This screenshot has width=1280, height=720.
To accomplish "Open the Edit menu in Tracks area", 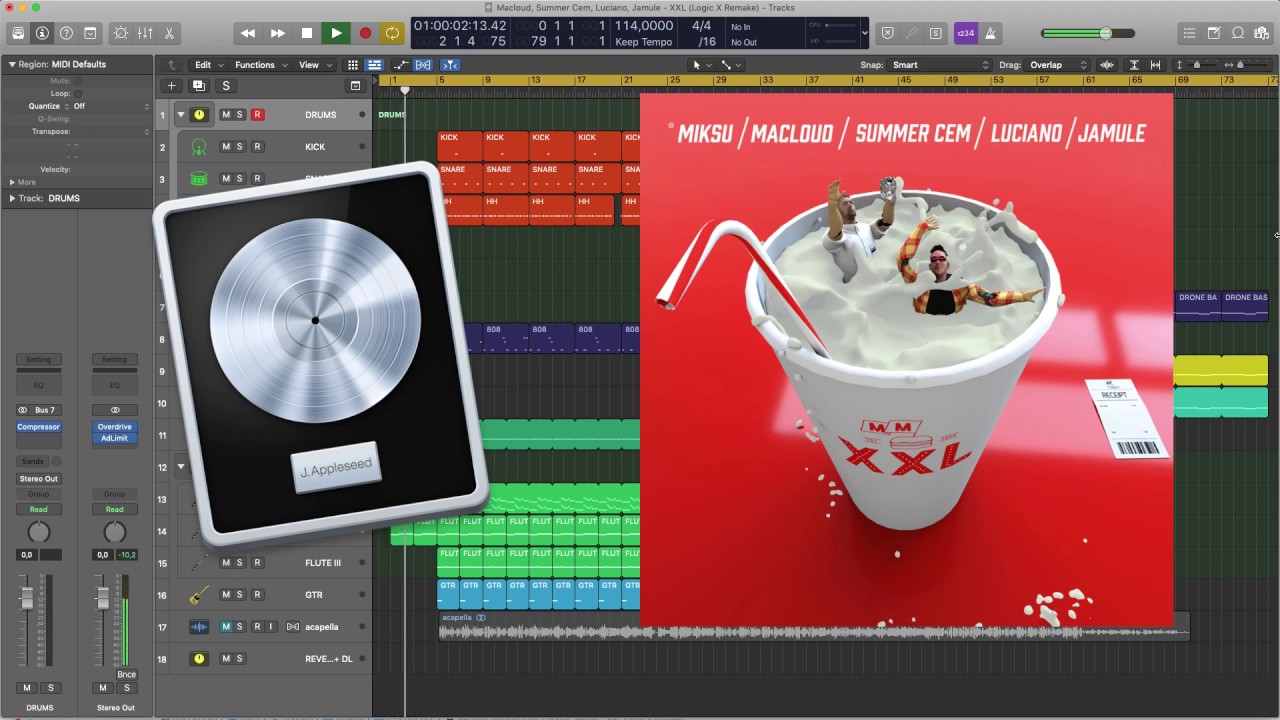I will (208, 65).
